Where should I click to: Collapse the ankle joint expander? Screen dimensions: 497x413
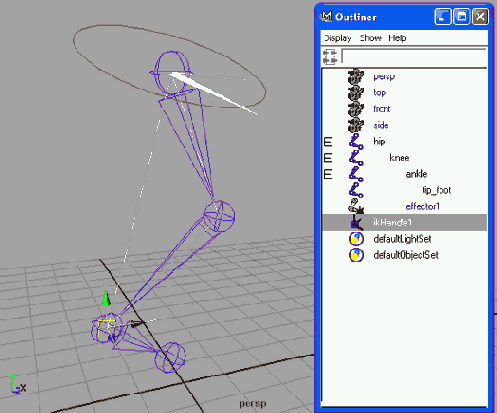pyautogui.click(x=328, y=174)
